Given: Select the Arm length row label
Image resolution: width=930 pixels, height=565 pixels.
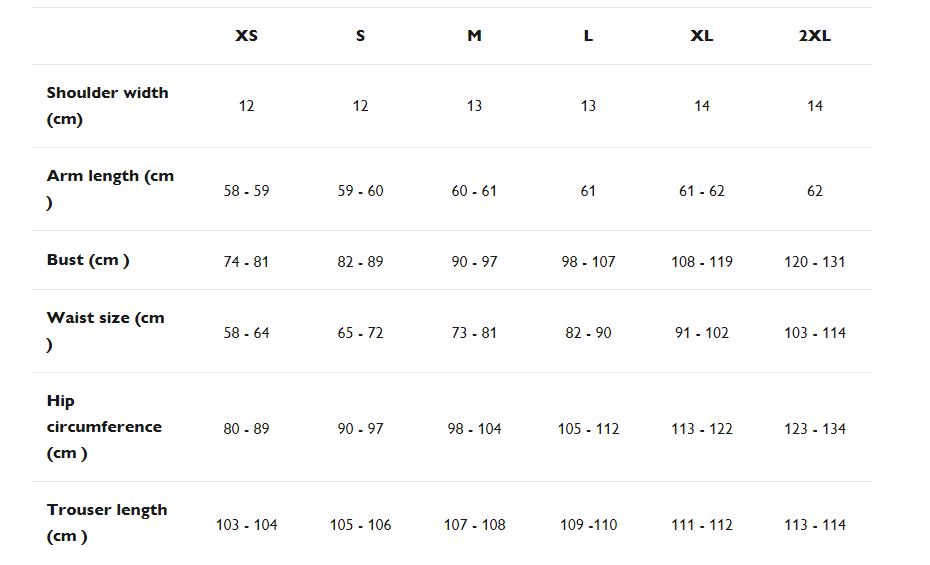Looking at the screenshot, I should pyautogui.click(x=110, y=189).
